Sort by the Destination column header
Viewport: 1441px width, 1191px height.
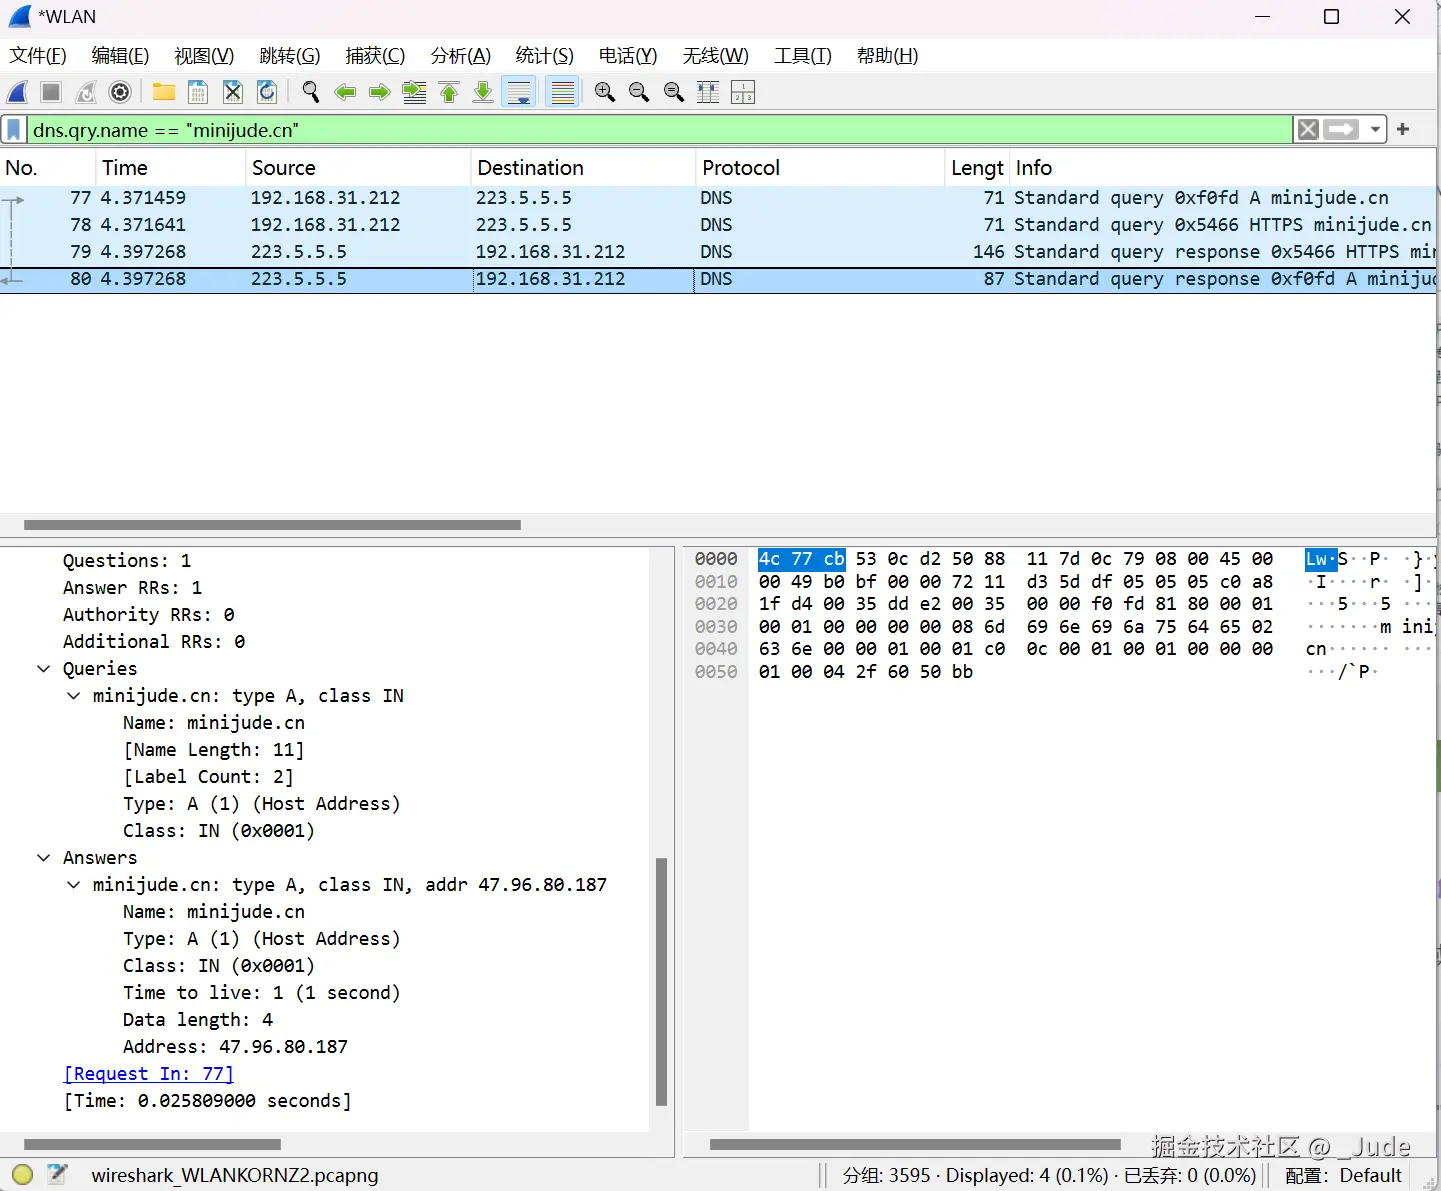(583, 168)
